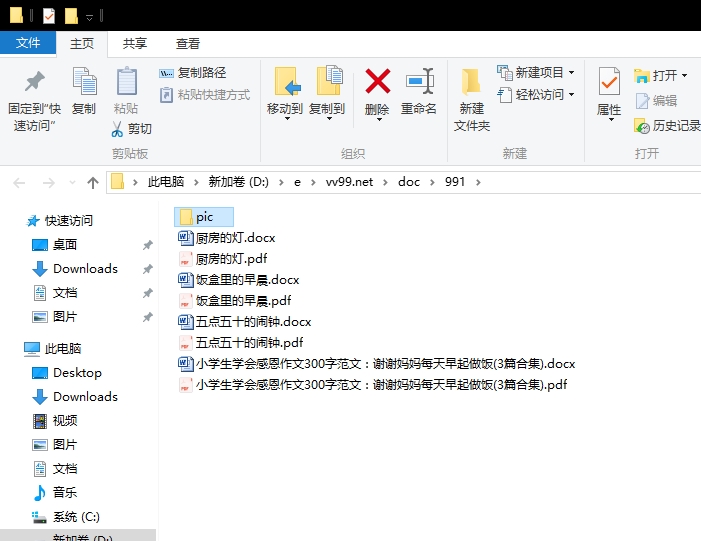
Task: Switch to the Share ribbon tab
Action: pyautogui.click(x=135, y=43)
